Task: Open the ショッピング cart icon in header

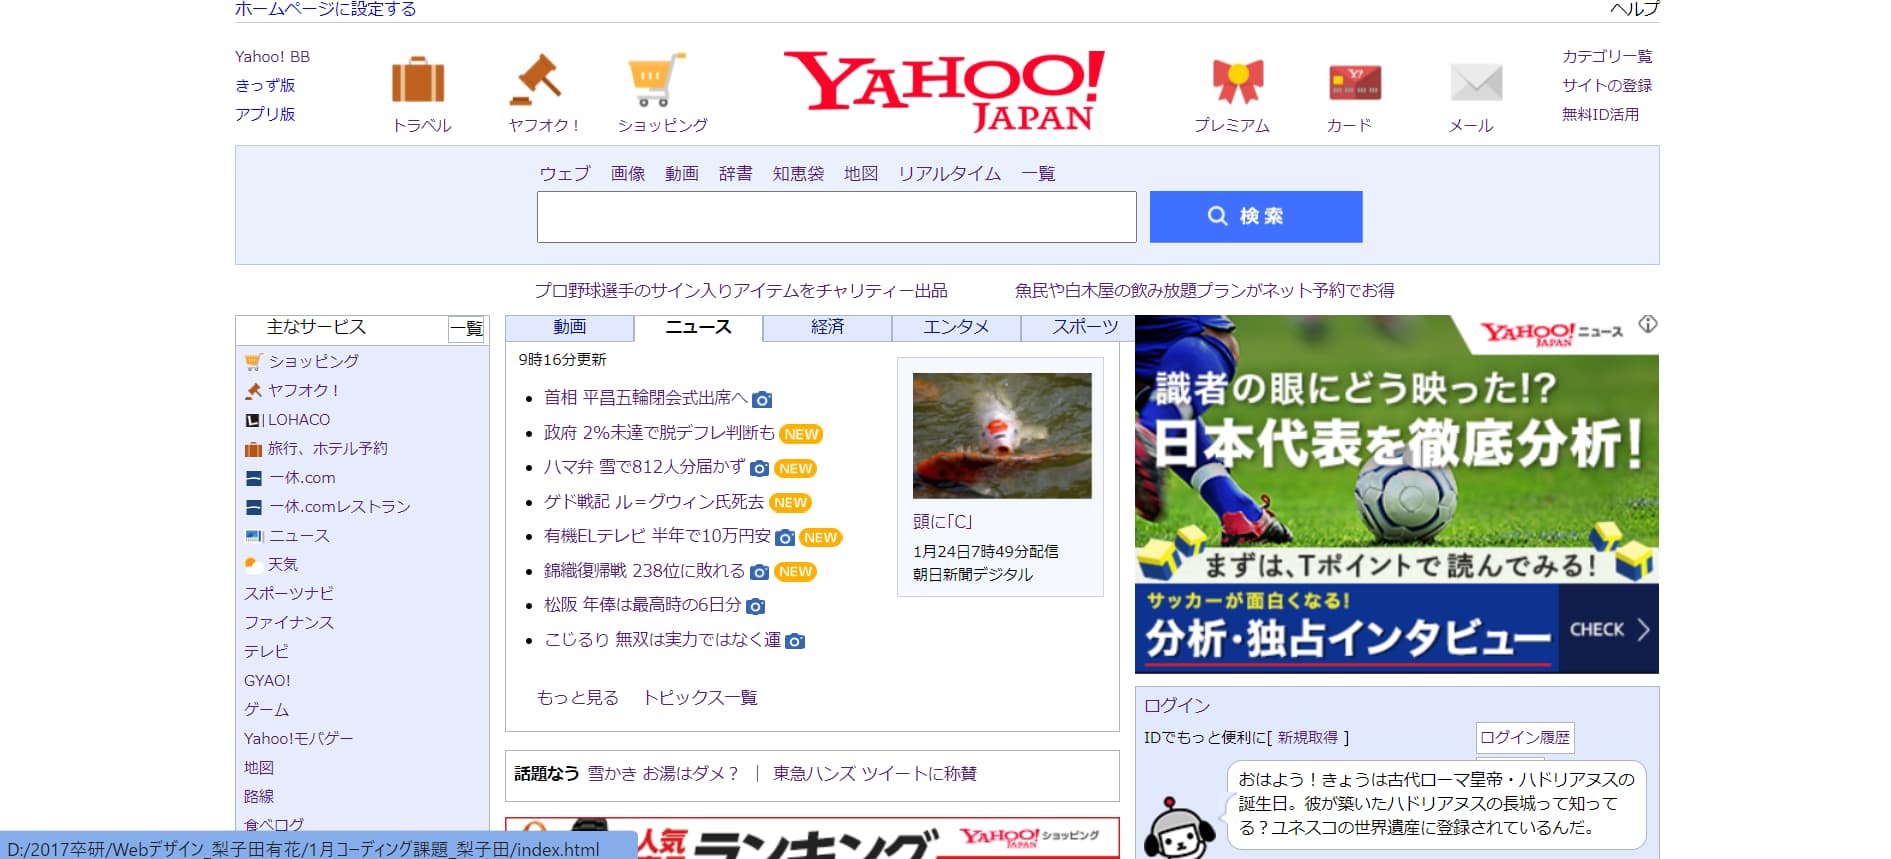Action: tap(657, 80)
